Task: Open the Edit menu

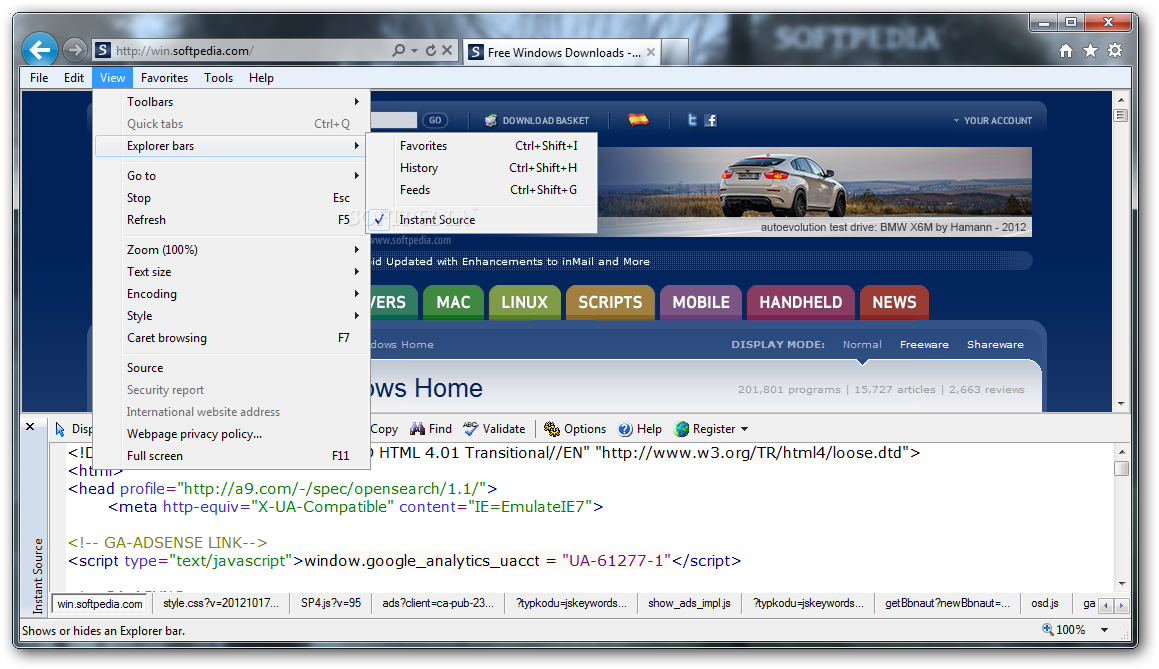Action: (74, 78)
